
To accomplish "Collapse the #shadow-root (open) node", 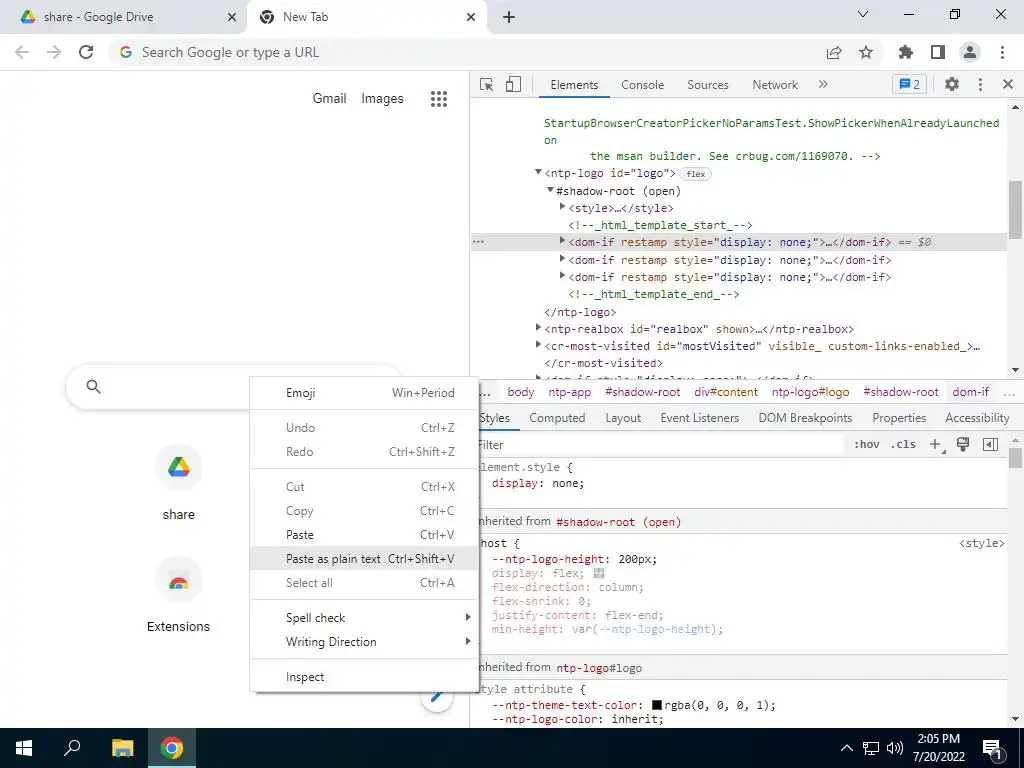I will [x=550, y=190].
